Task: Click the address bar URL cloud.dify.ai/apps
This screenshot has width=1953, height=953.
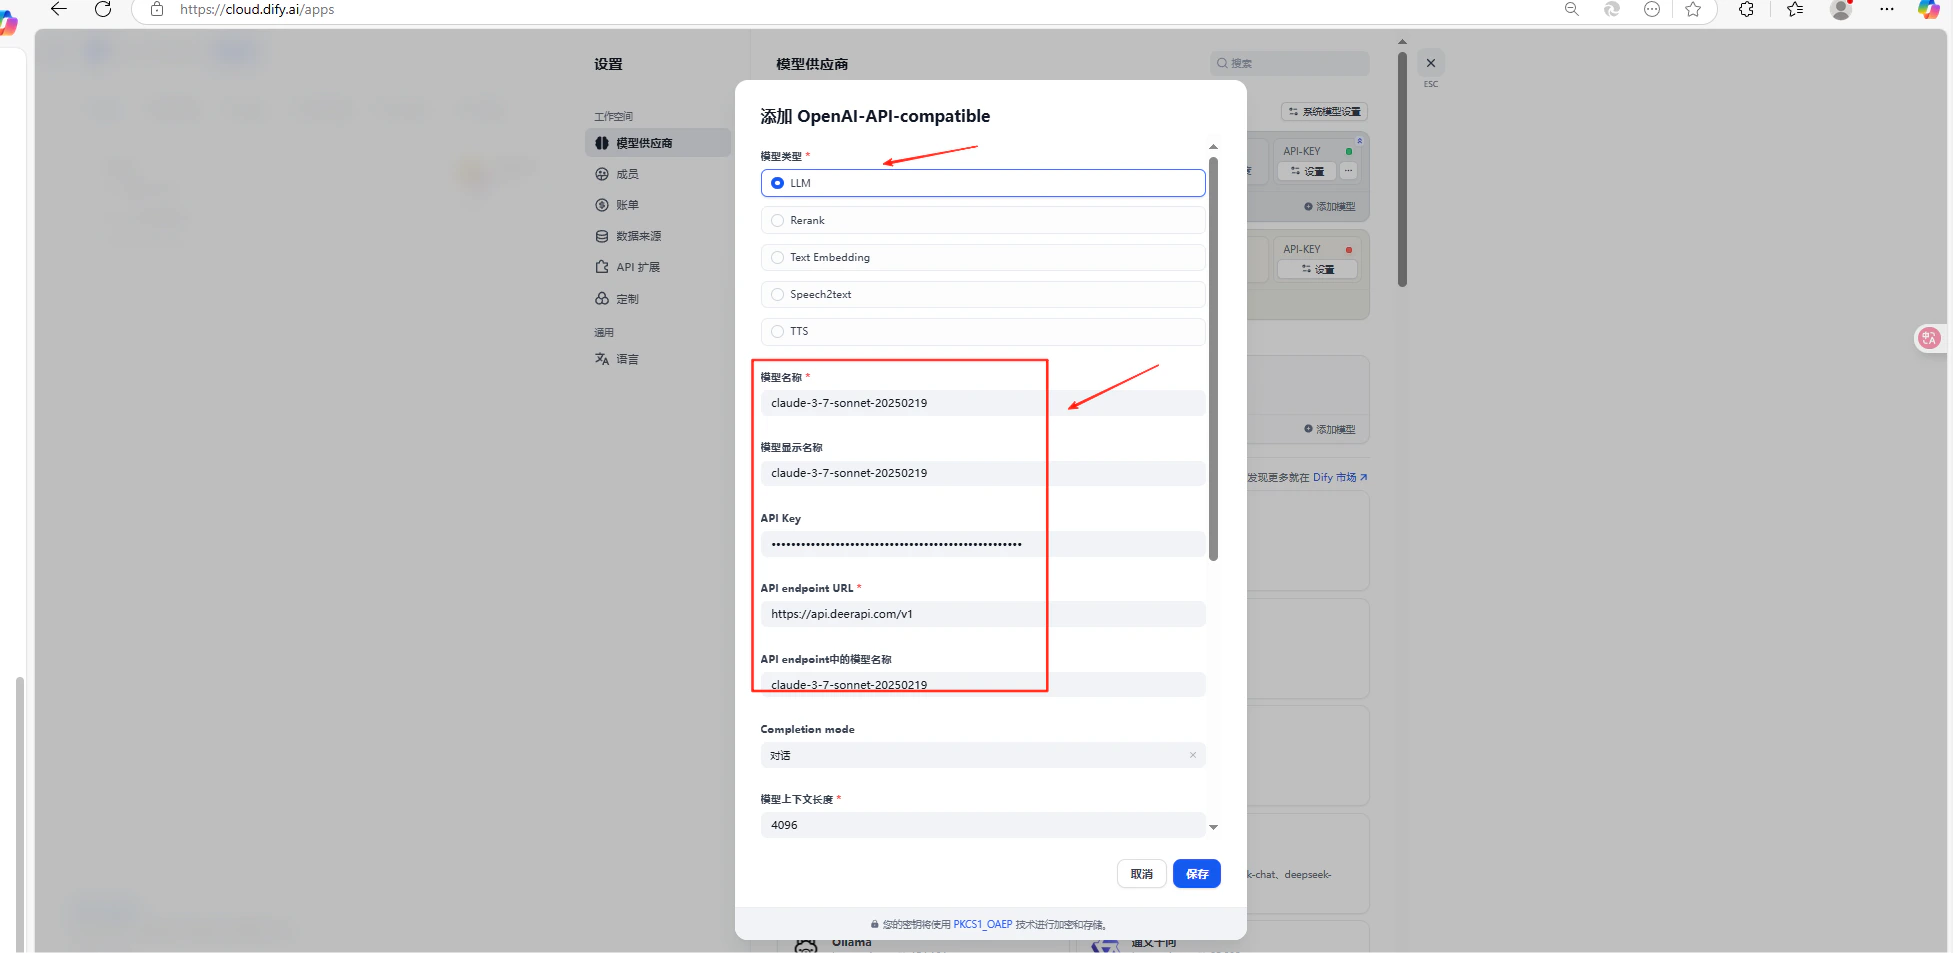Action: [x=257, y=9]
